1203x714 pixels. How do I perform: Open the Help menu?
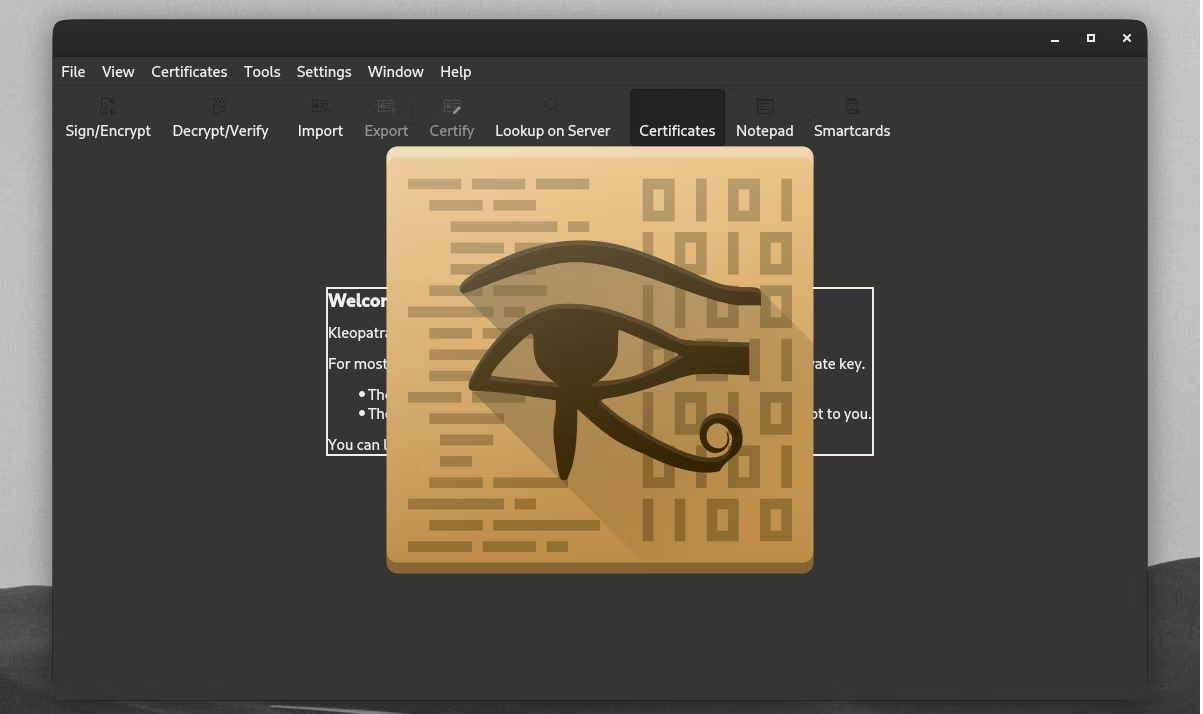[x=455, y=72]
